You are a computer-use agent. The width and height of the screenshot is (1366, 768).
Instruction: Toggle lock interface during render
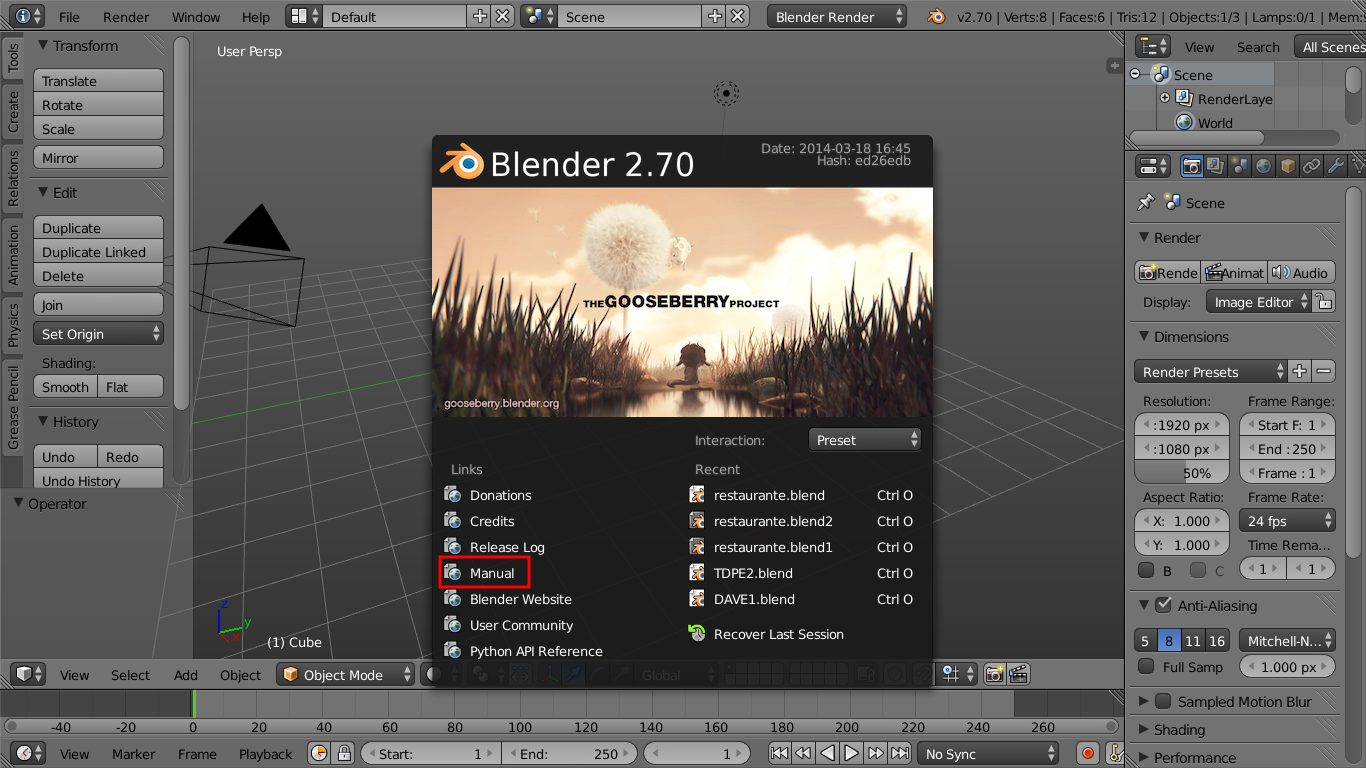point(1324,302)
